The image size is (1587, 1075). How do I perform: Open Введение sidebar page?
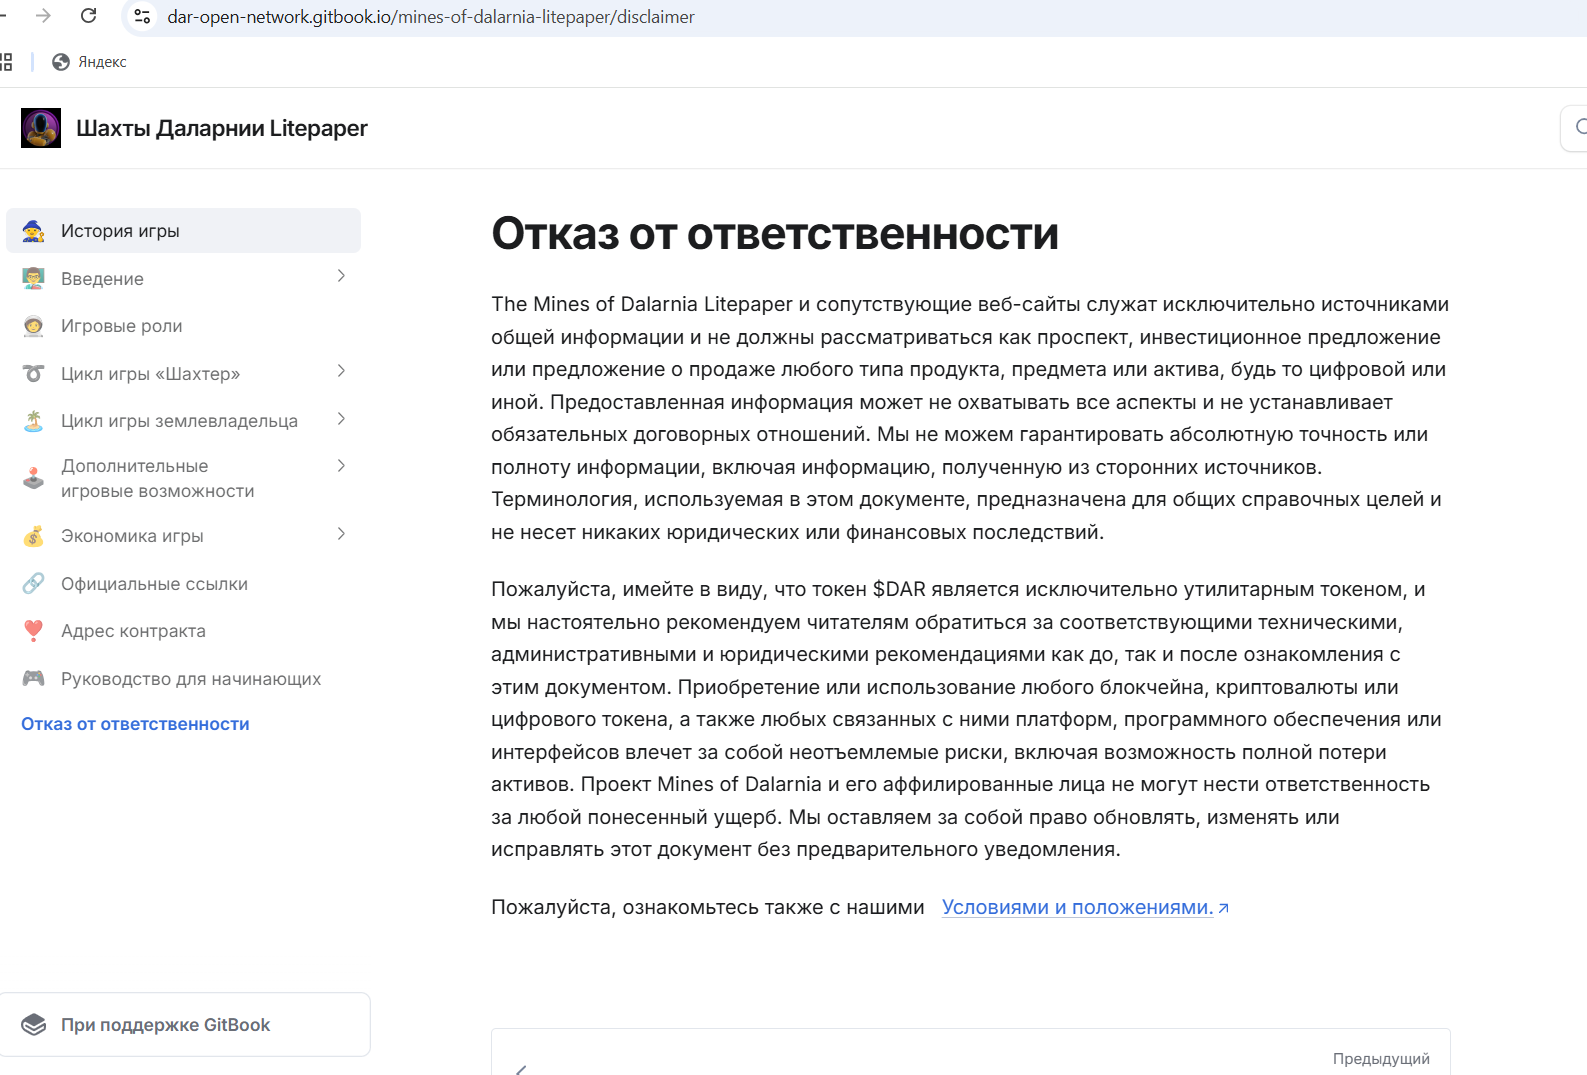(x=102, y=279)
